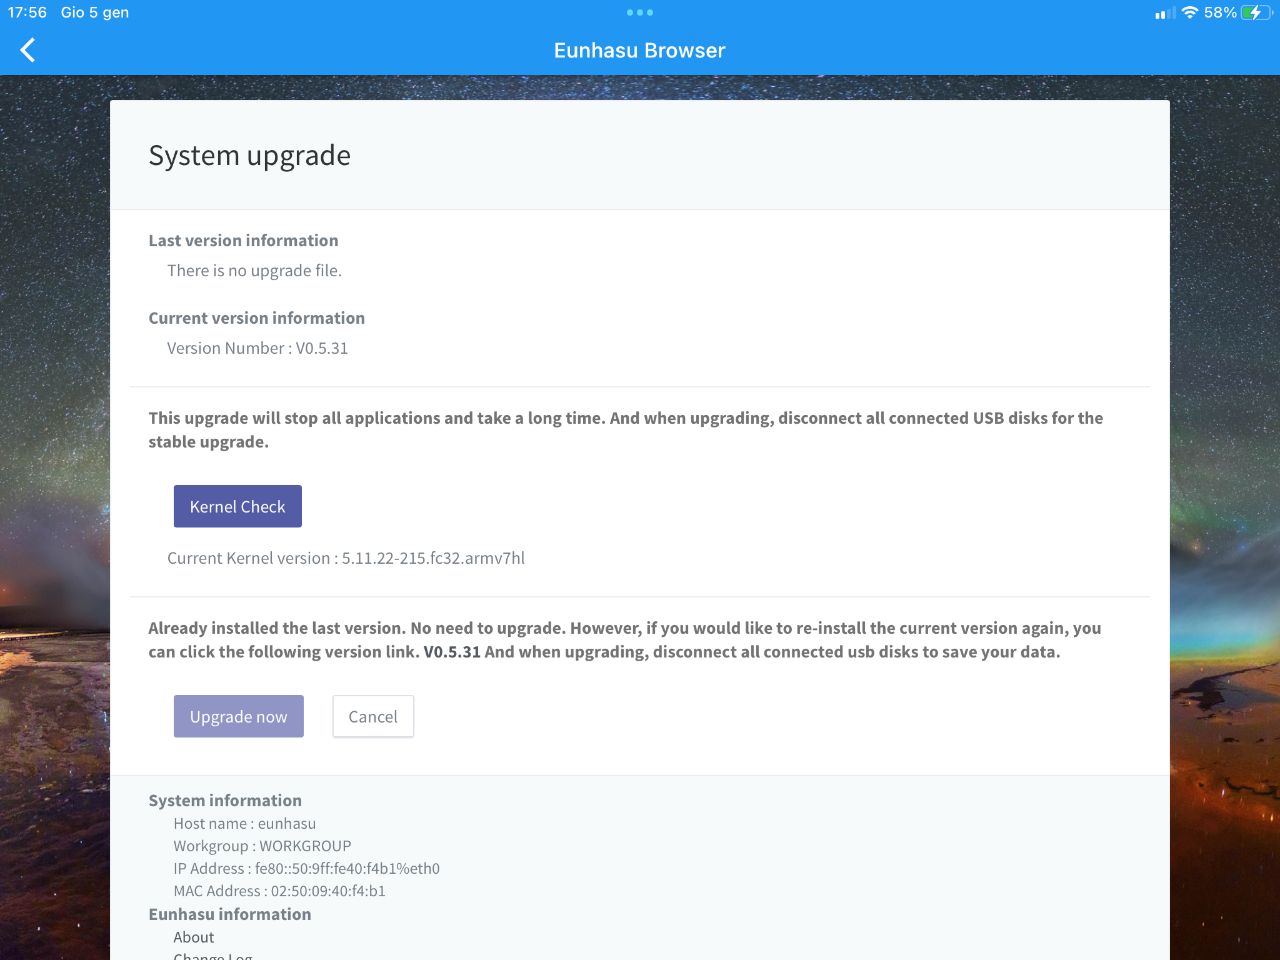Tap the cellular signal bars icon
This screenshot has height=960, width=1280.
[x=1165, y=14]
